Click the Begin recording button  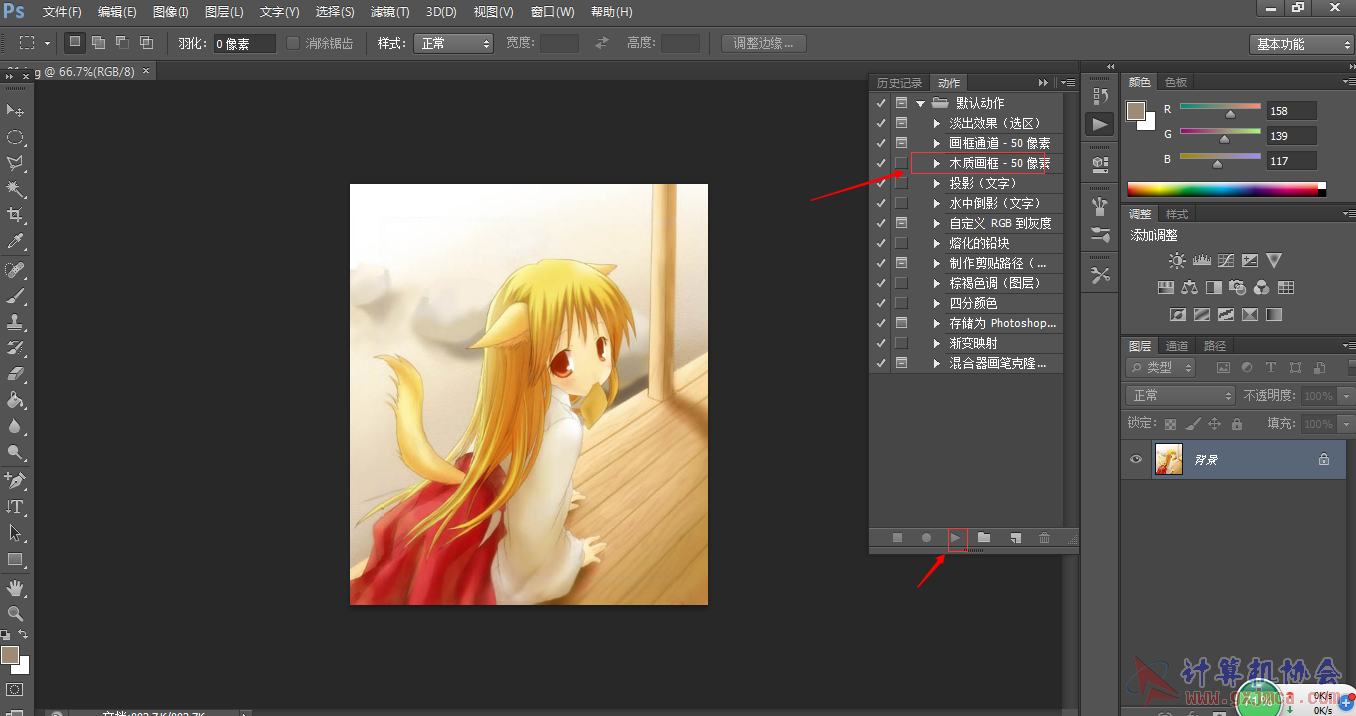pos(926,538)
